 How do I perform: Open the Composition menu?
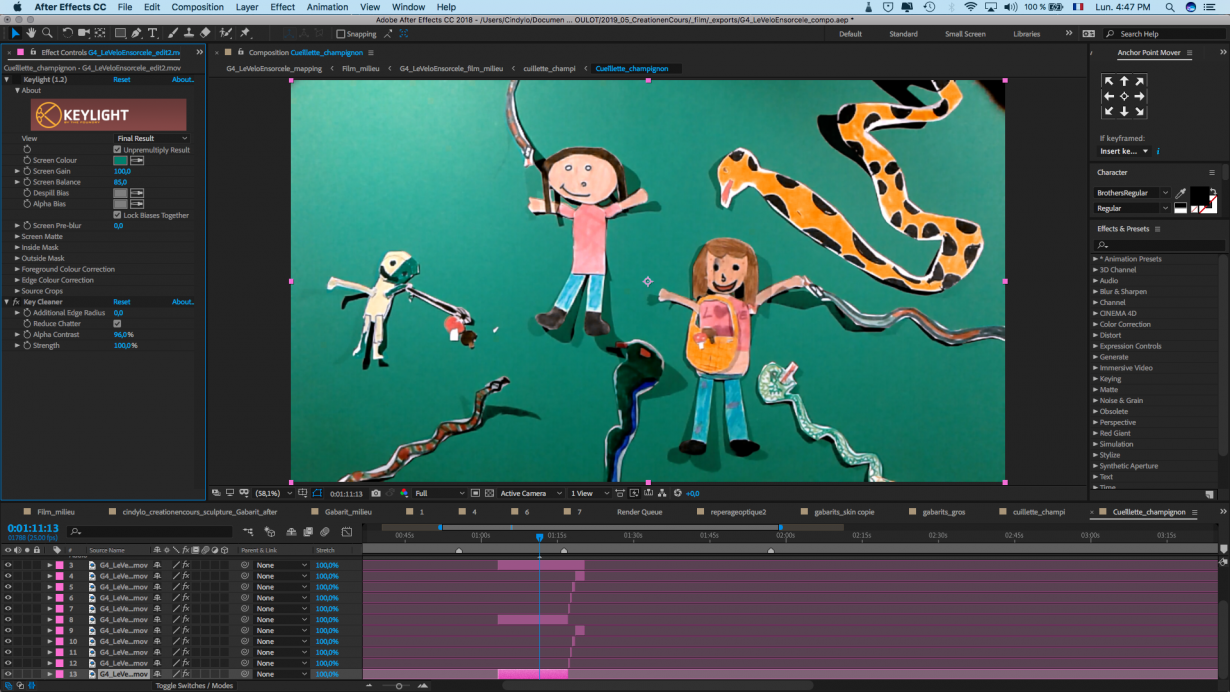click(198, 7)
